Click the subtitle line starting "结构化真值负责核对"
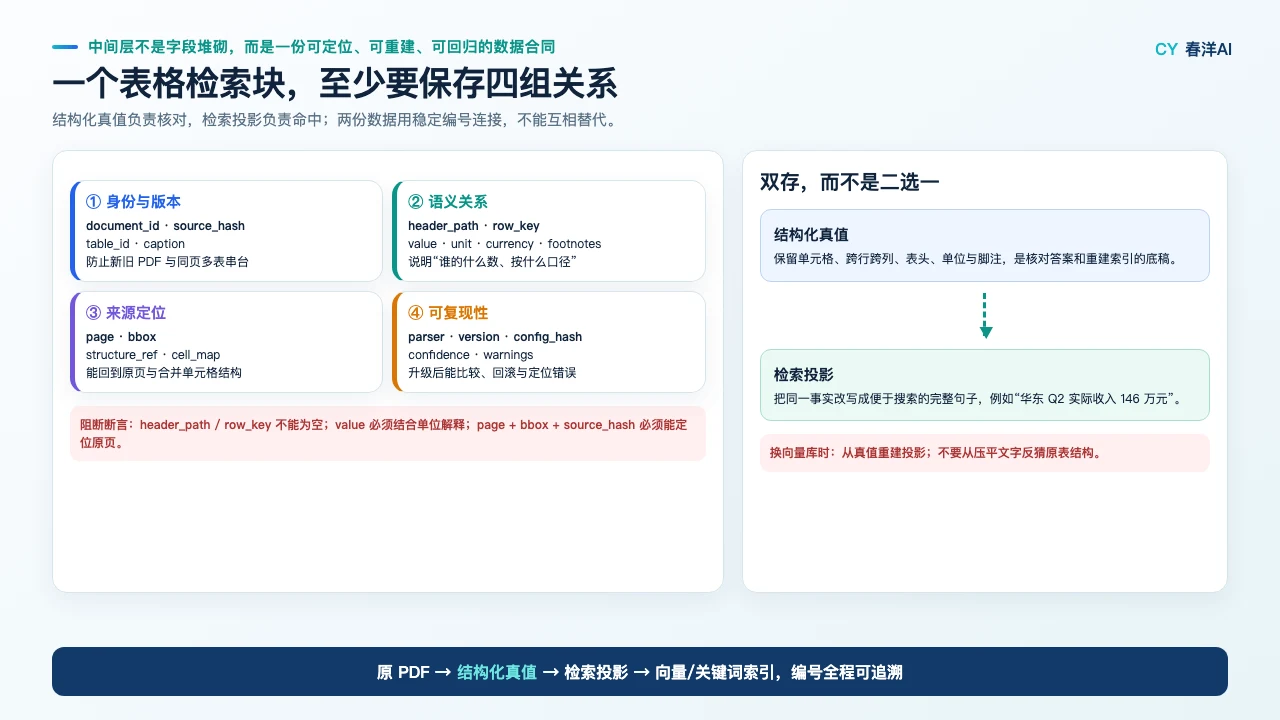 pos(334,120)
